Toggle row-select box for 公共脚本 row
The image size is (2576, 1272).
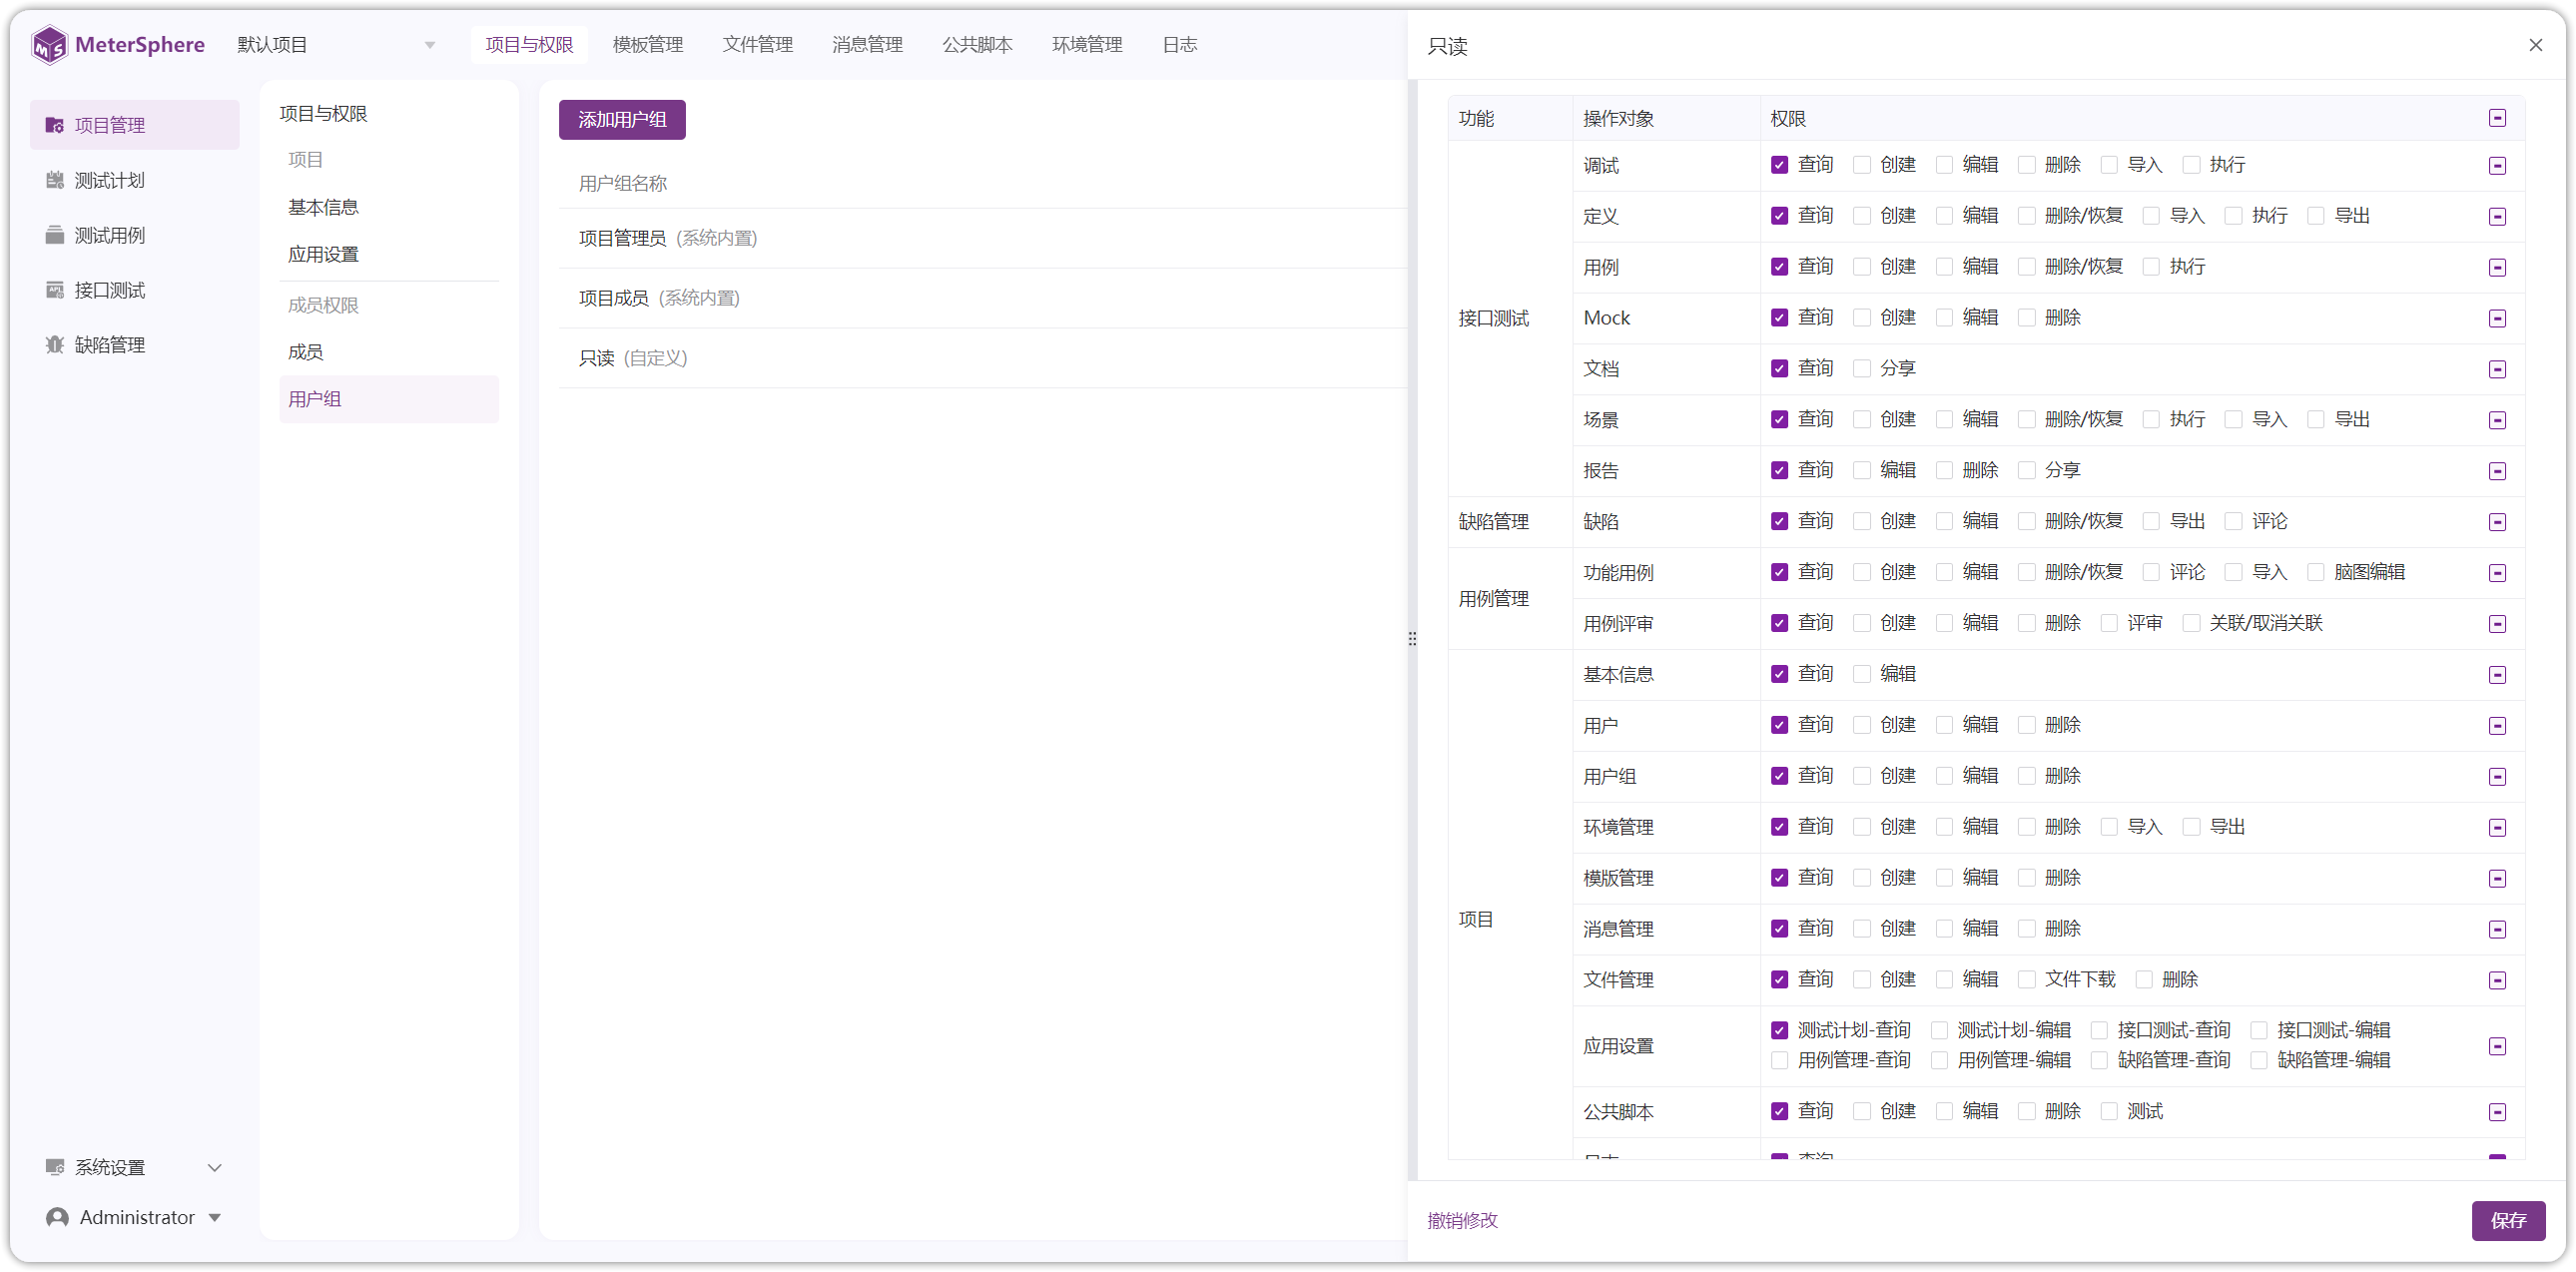(x=2497, y=1112)
